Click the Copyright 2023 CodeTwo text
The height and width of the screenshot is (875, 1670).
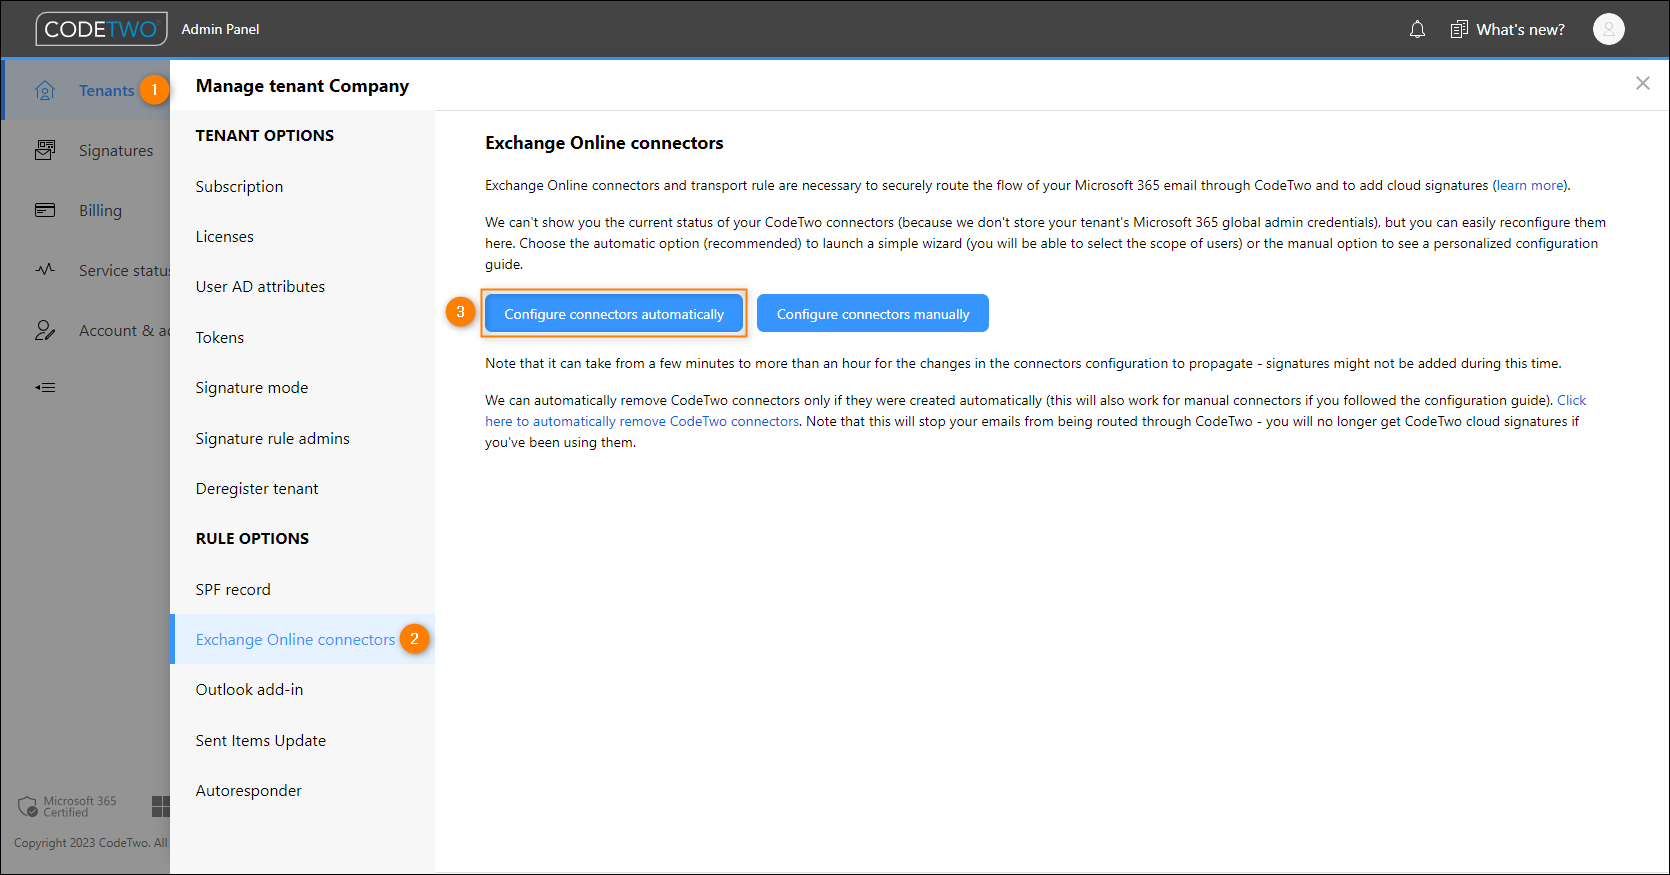[x=91, y=843]
